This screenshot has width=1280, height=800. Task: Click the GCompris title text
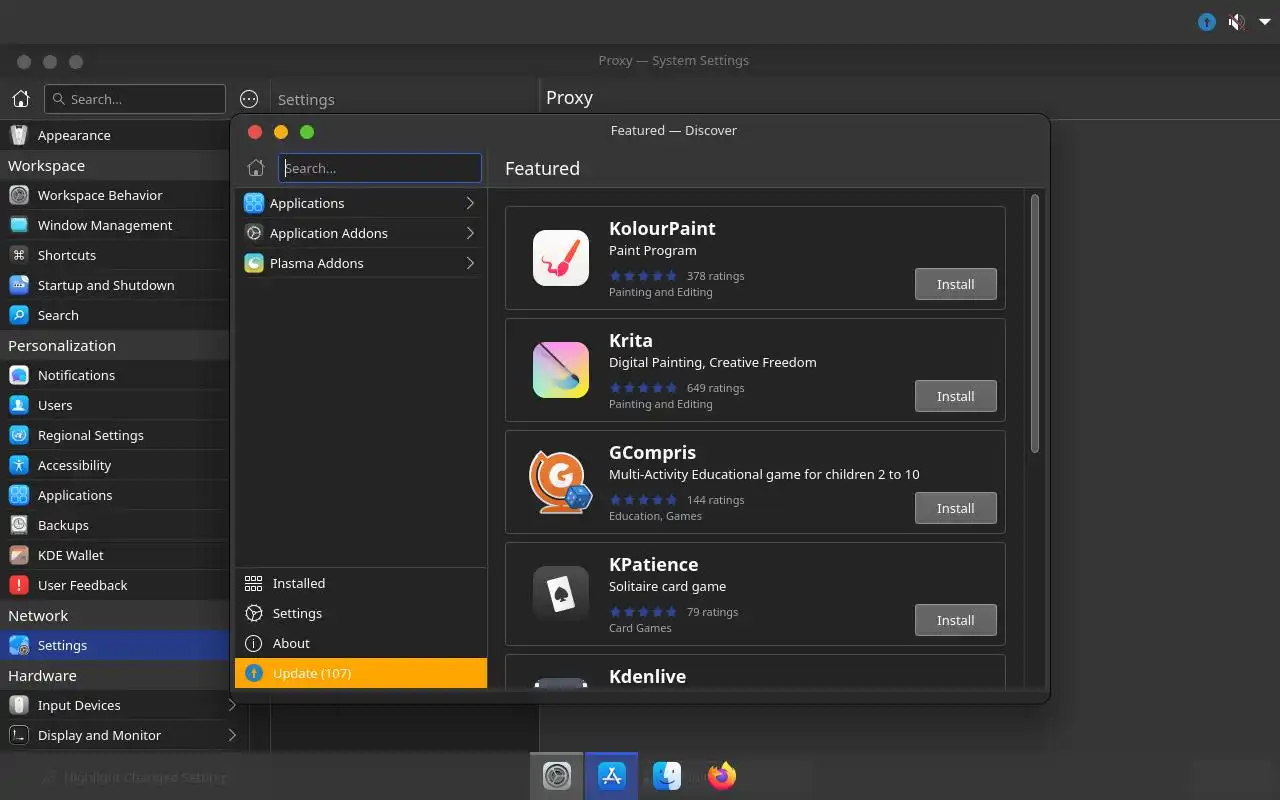pyautogui.click(x=652, y=452)
